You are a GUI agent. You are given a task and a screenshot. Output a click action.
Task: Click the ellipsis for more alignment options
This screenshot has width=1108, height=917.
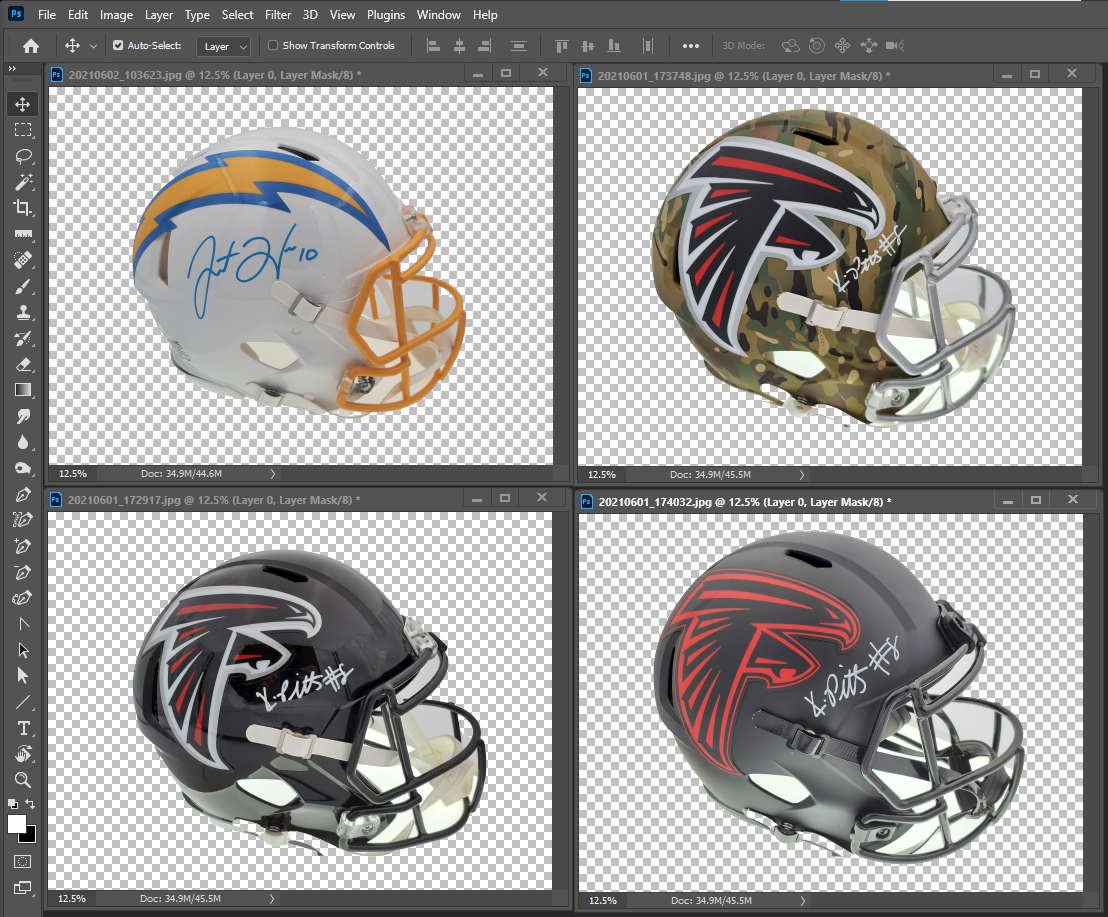pyautogui.click(x=691, y=45)
